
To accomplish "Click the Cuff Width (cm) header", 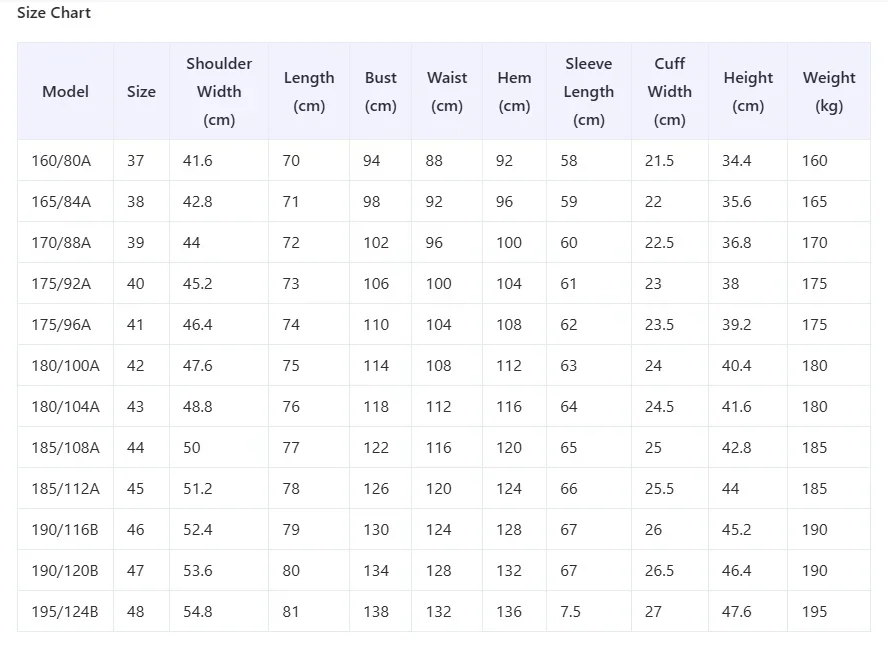I will click(669, 91).
